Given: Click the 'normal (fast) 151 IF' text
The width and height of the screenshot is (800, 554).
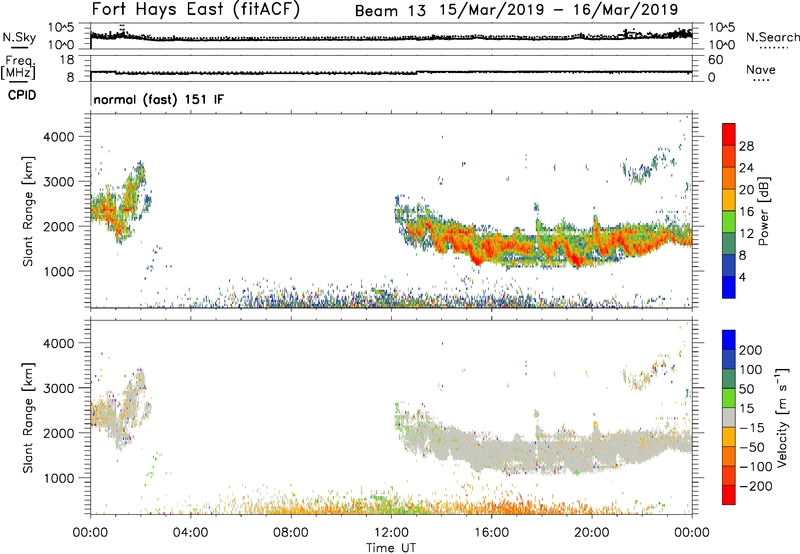Looking at the screenshot, I should pos(159,99).
